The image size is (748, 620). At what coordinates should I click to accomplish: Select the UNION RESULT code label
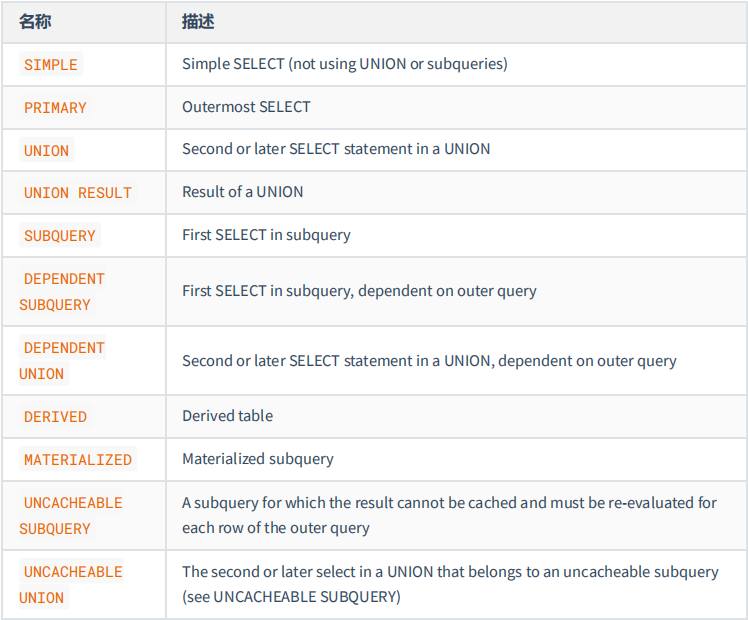tap(78, 193)
